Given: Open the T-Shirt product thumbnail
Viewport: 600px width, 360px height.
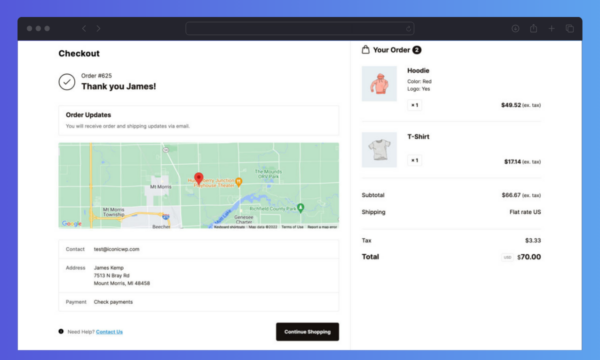Looking at the screenshot, I should (x=379, y=150).
